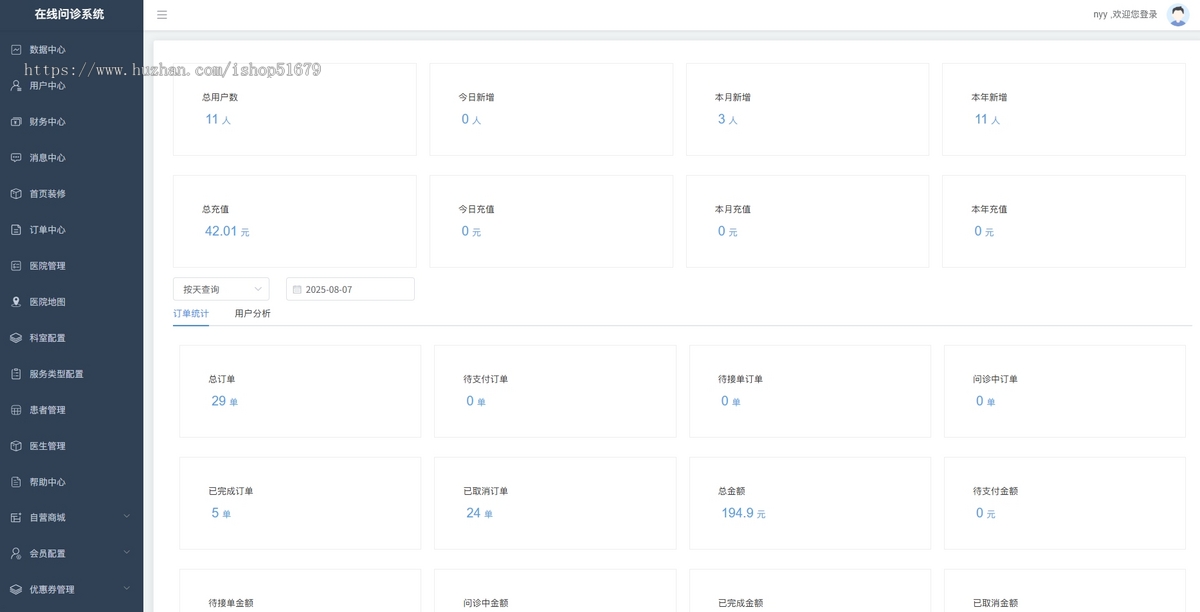Click the 会员配置 user icon
The image size is (1200, 612).
(x=16, y=553)
